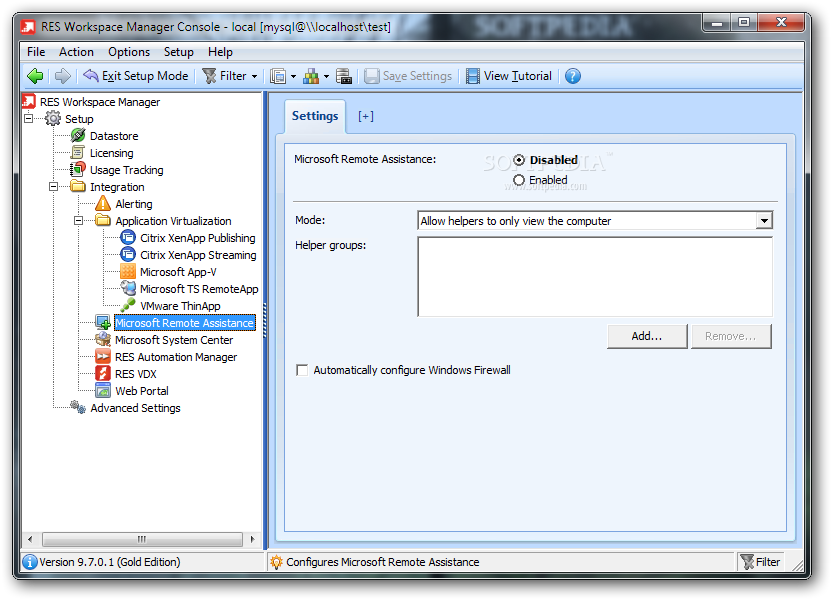This screenshot has width=832, height=600.
Task: Click the blue Help question mark icon
Action: pos(573,76)
